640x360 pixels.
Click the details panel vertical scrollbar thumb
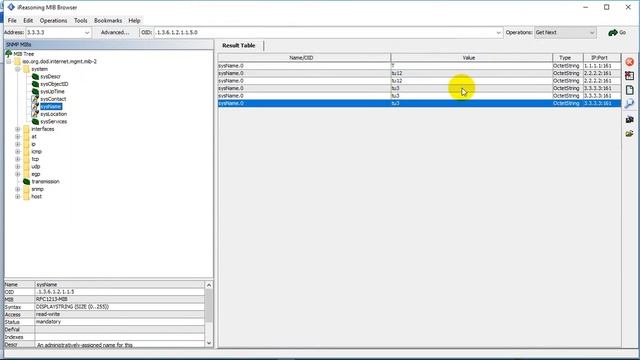(x=209, y=305)
